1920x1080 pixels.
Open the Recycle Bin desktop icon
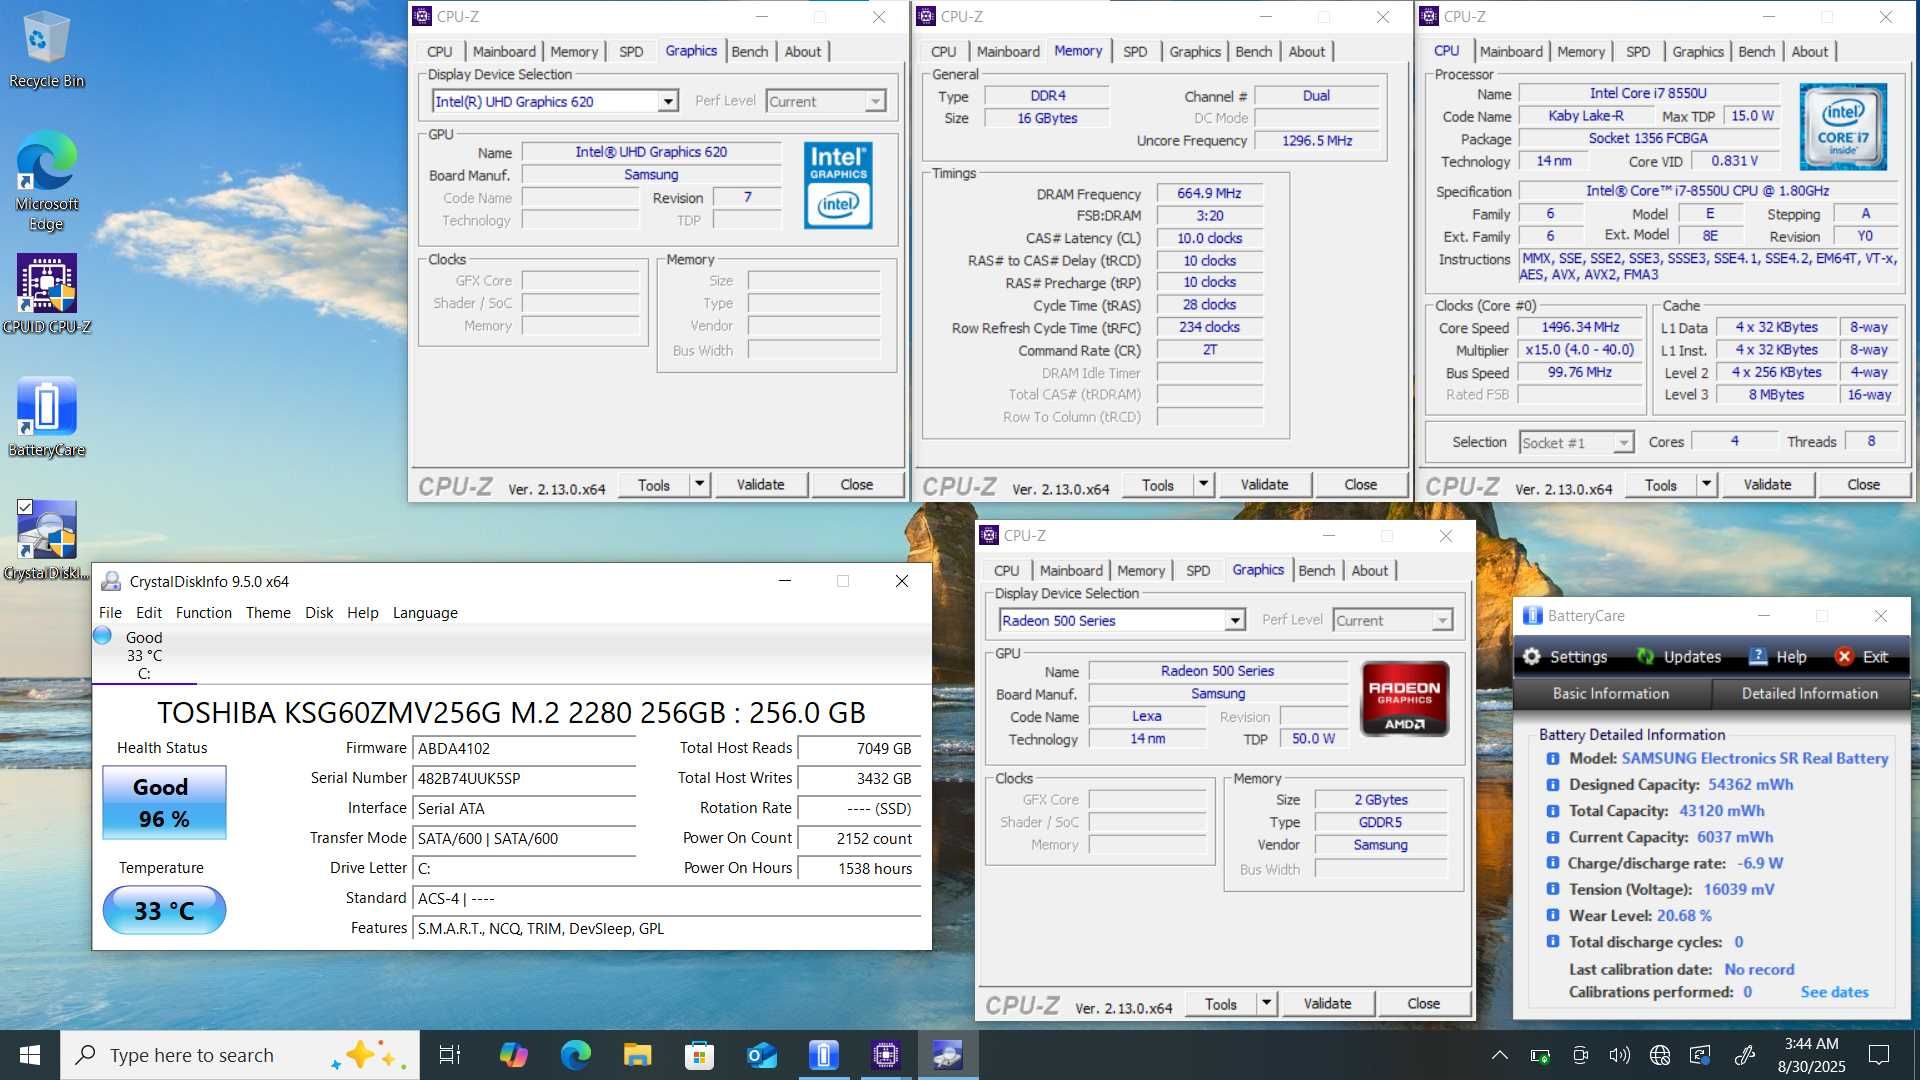(46, 50)
